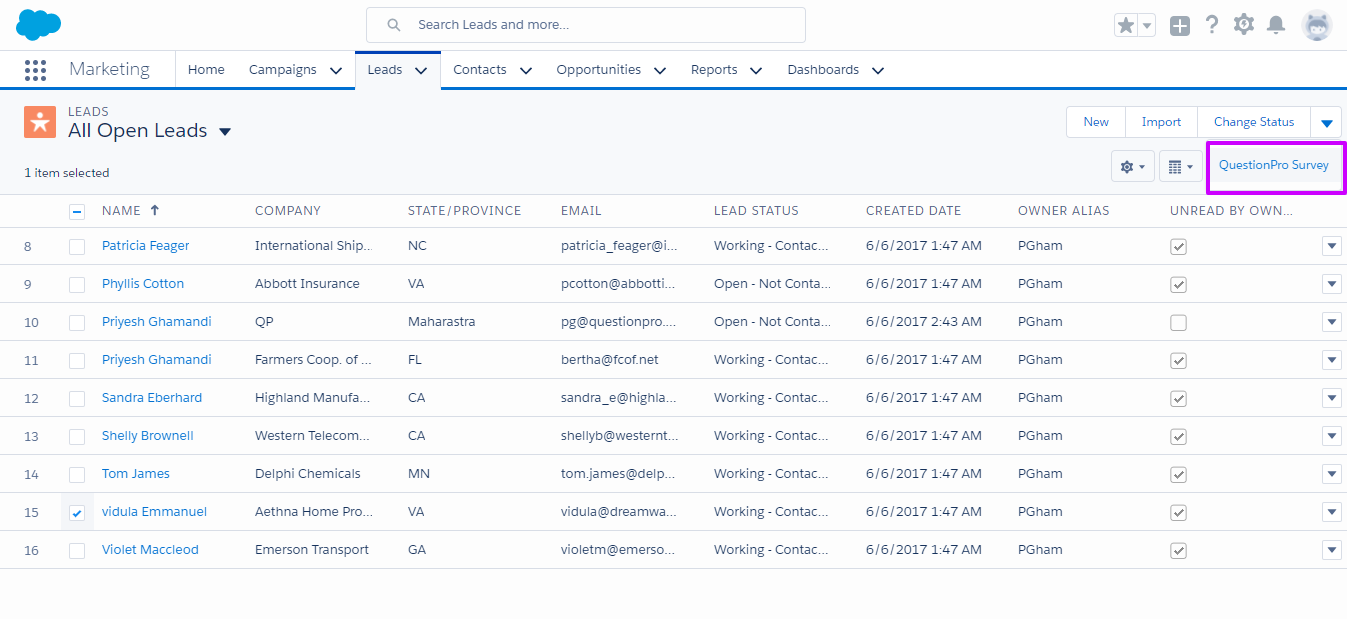Click the Salesforce cloud logo
This screenshot has height=619, width=1347.
point(39,24)
